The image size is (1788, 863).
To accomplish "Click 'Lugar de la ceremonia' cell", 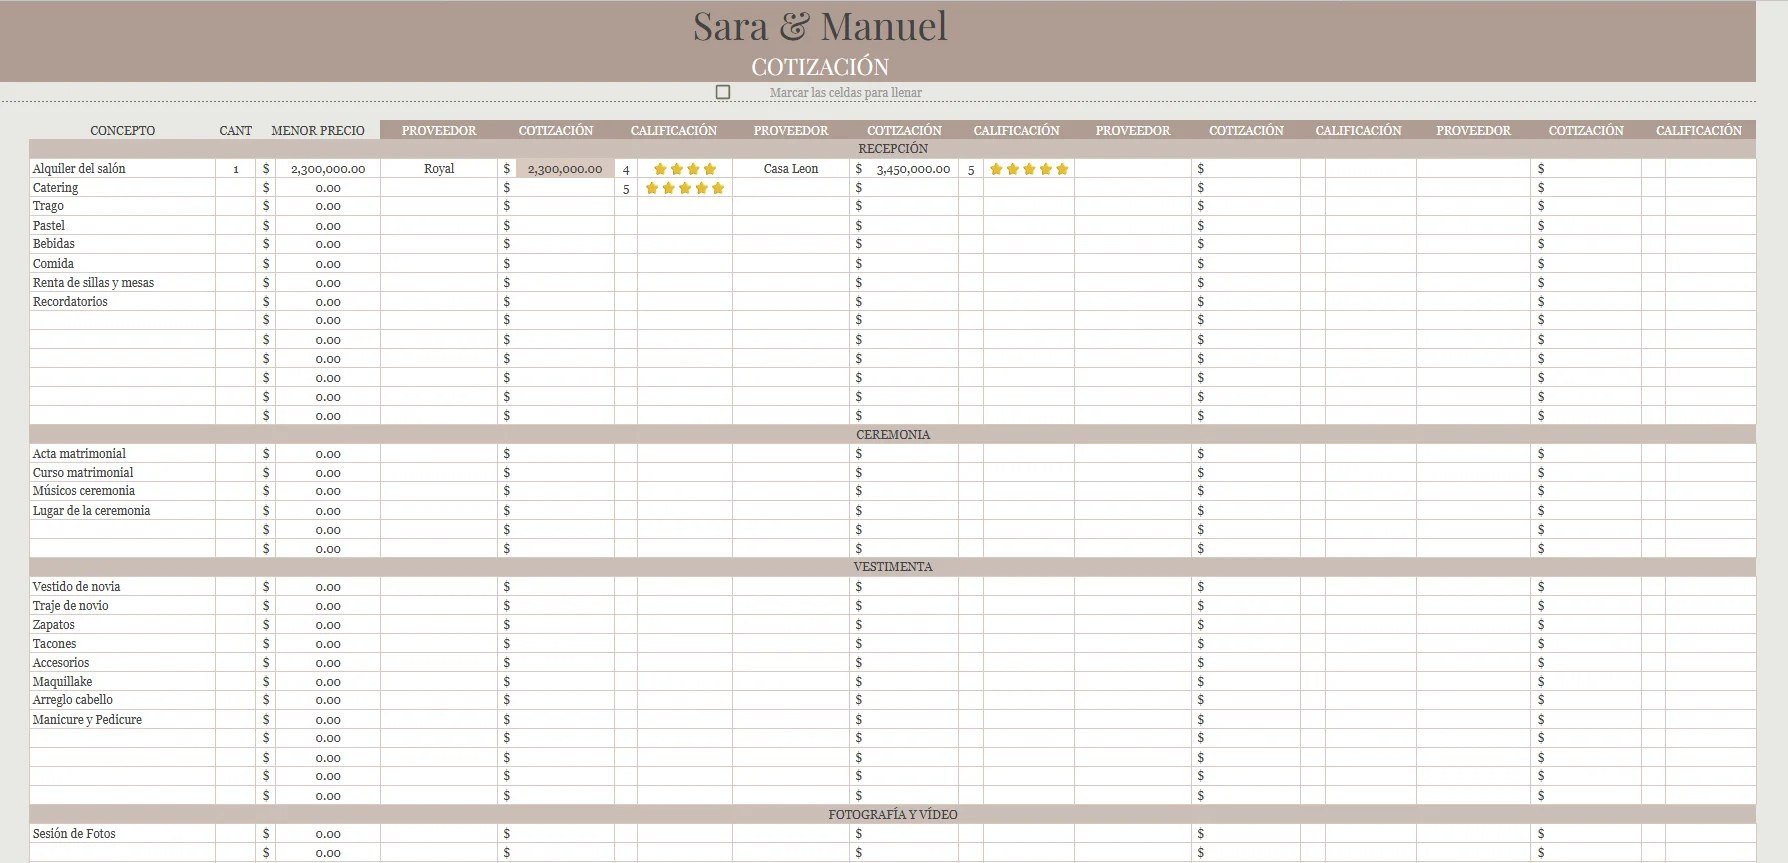I will [x=123, y=511].
